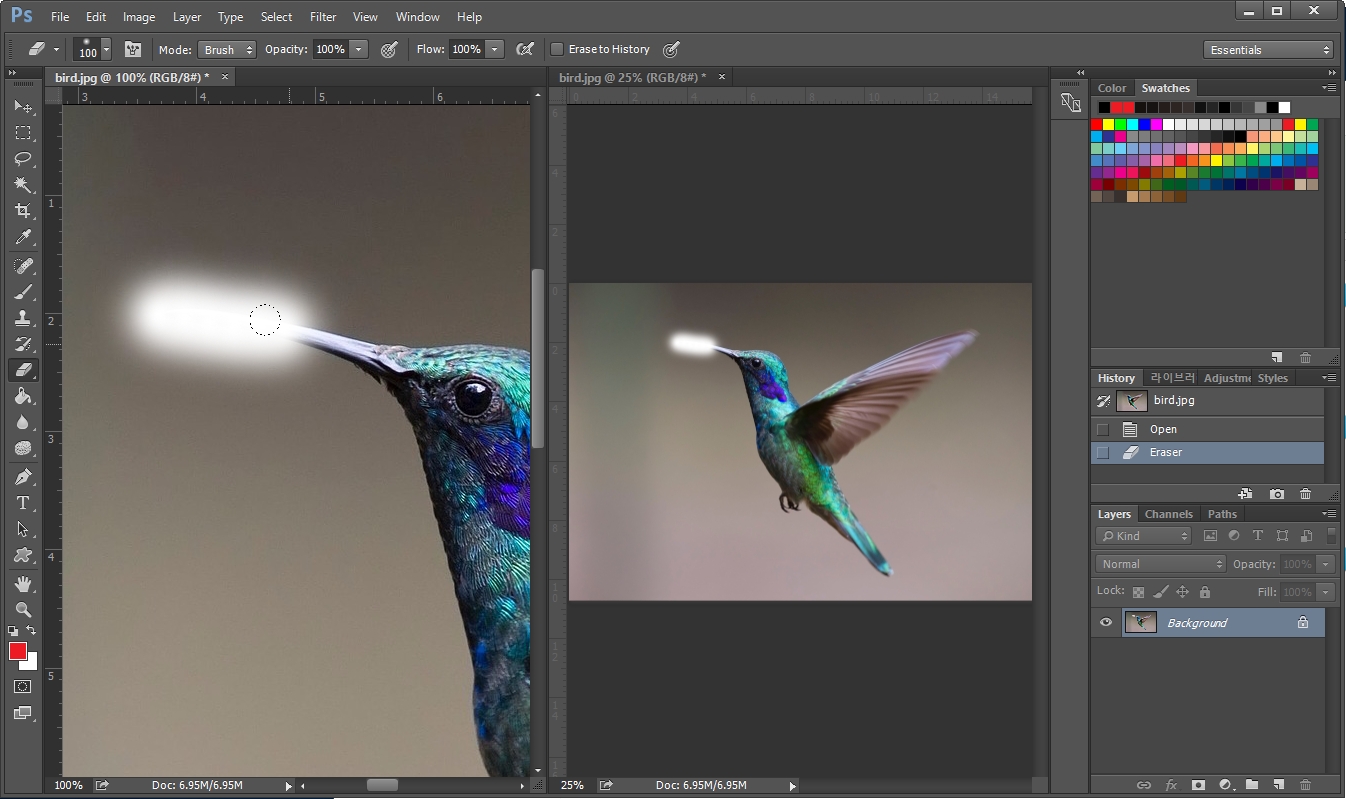Image resolution: width=1346 pixels, height=799 pixels.
Task: Open the layer style fx menu
Action: [1171, 785]
